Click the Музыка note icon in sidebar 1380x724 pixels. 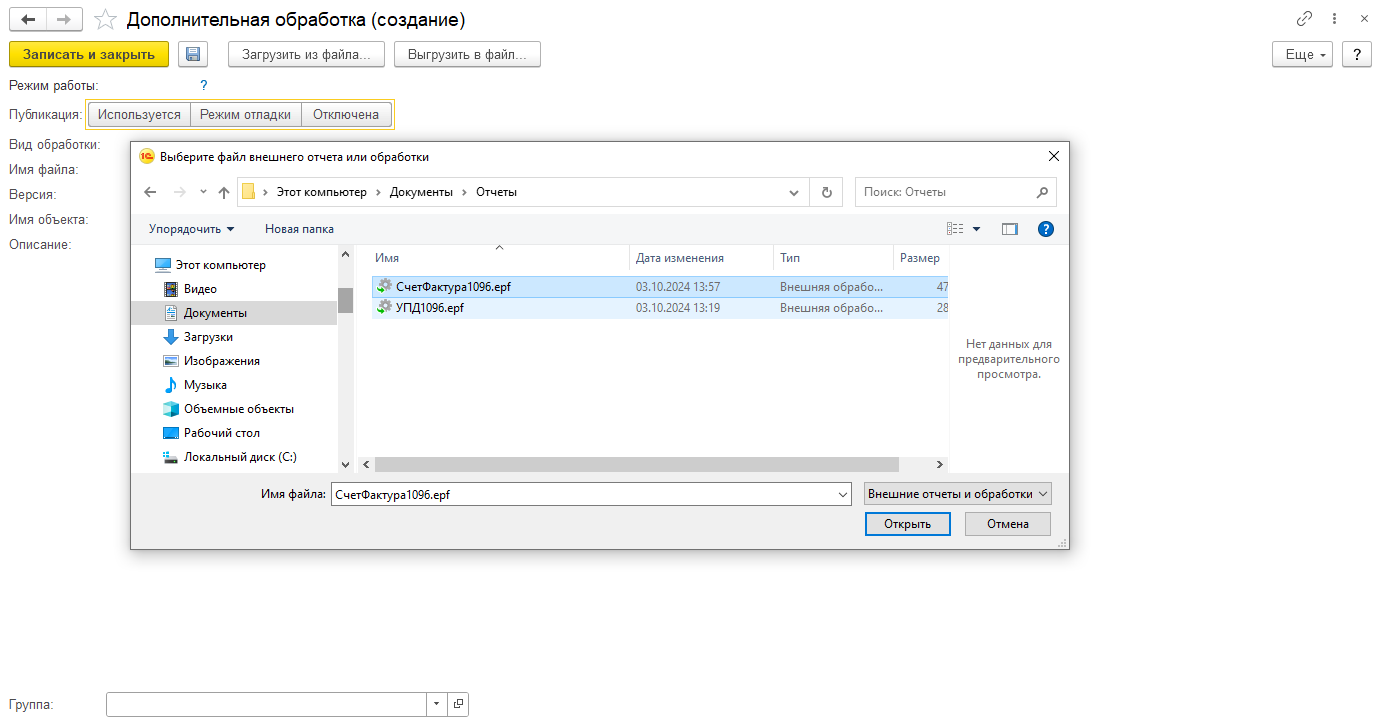point(170,385)
